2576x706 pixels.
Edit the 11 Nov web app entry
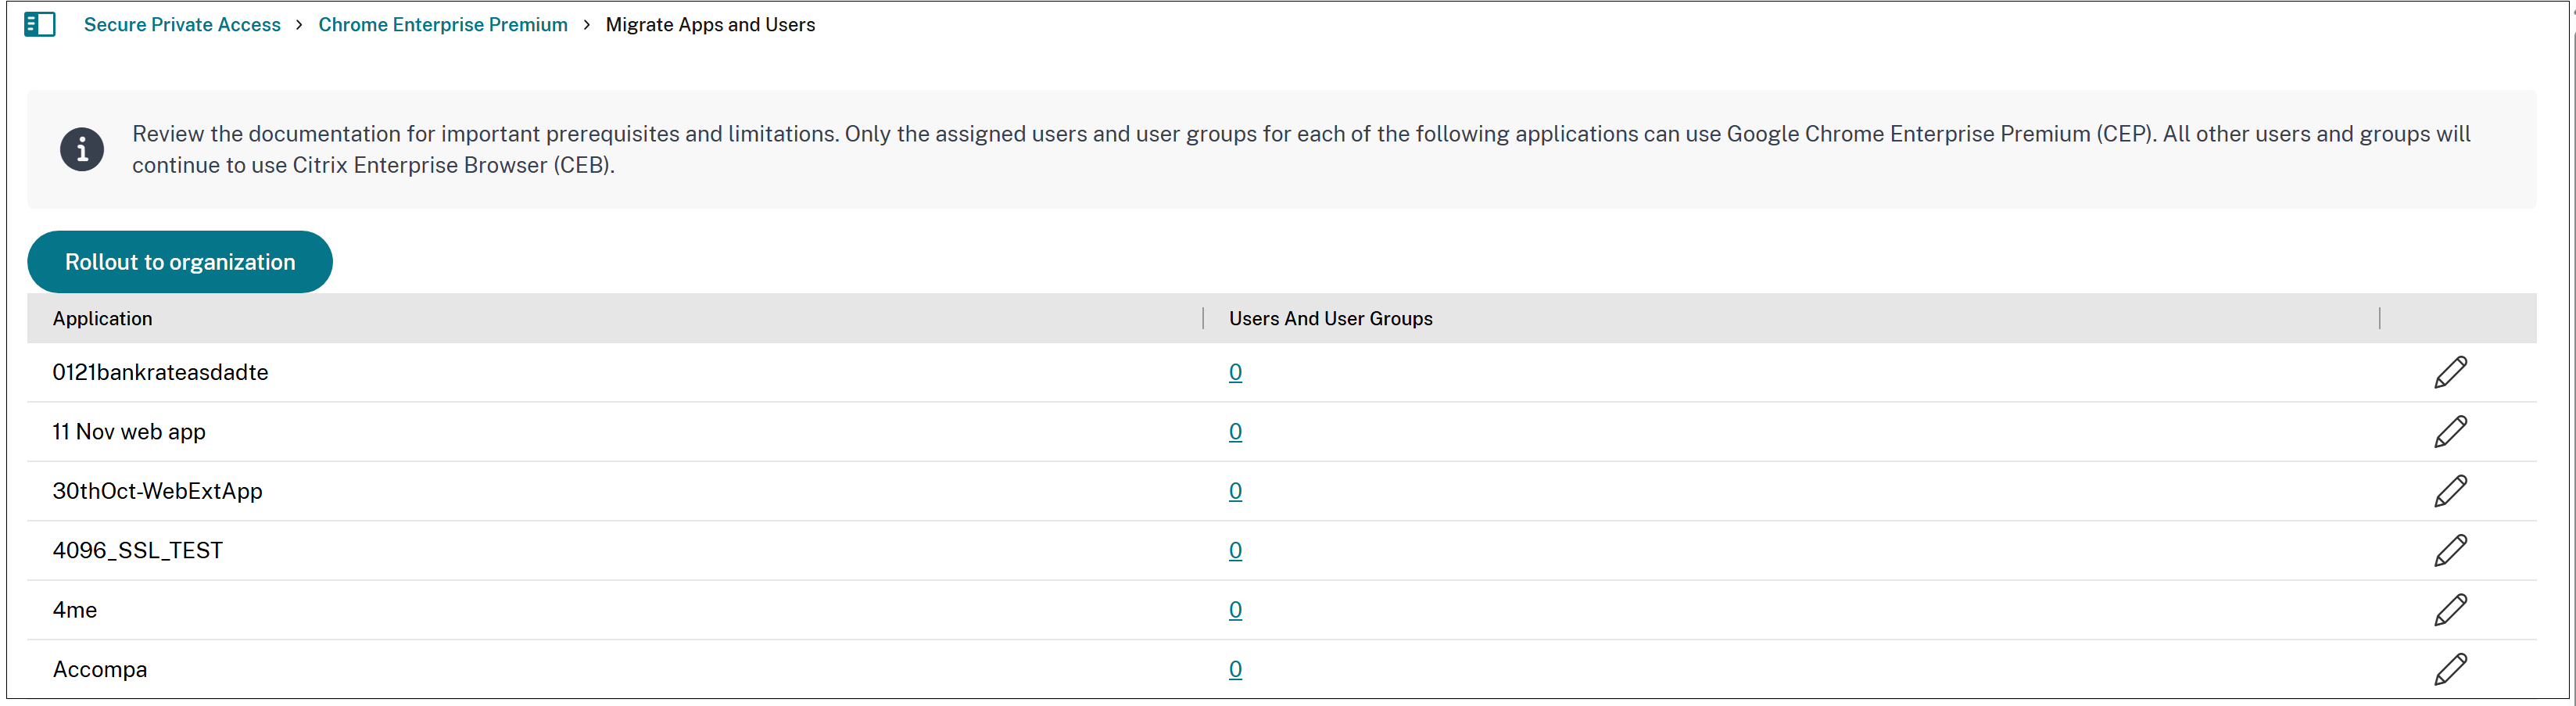tap(2452, 431)
